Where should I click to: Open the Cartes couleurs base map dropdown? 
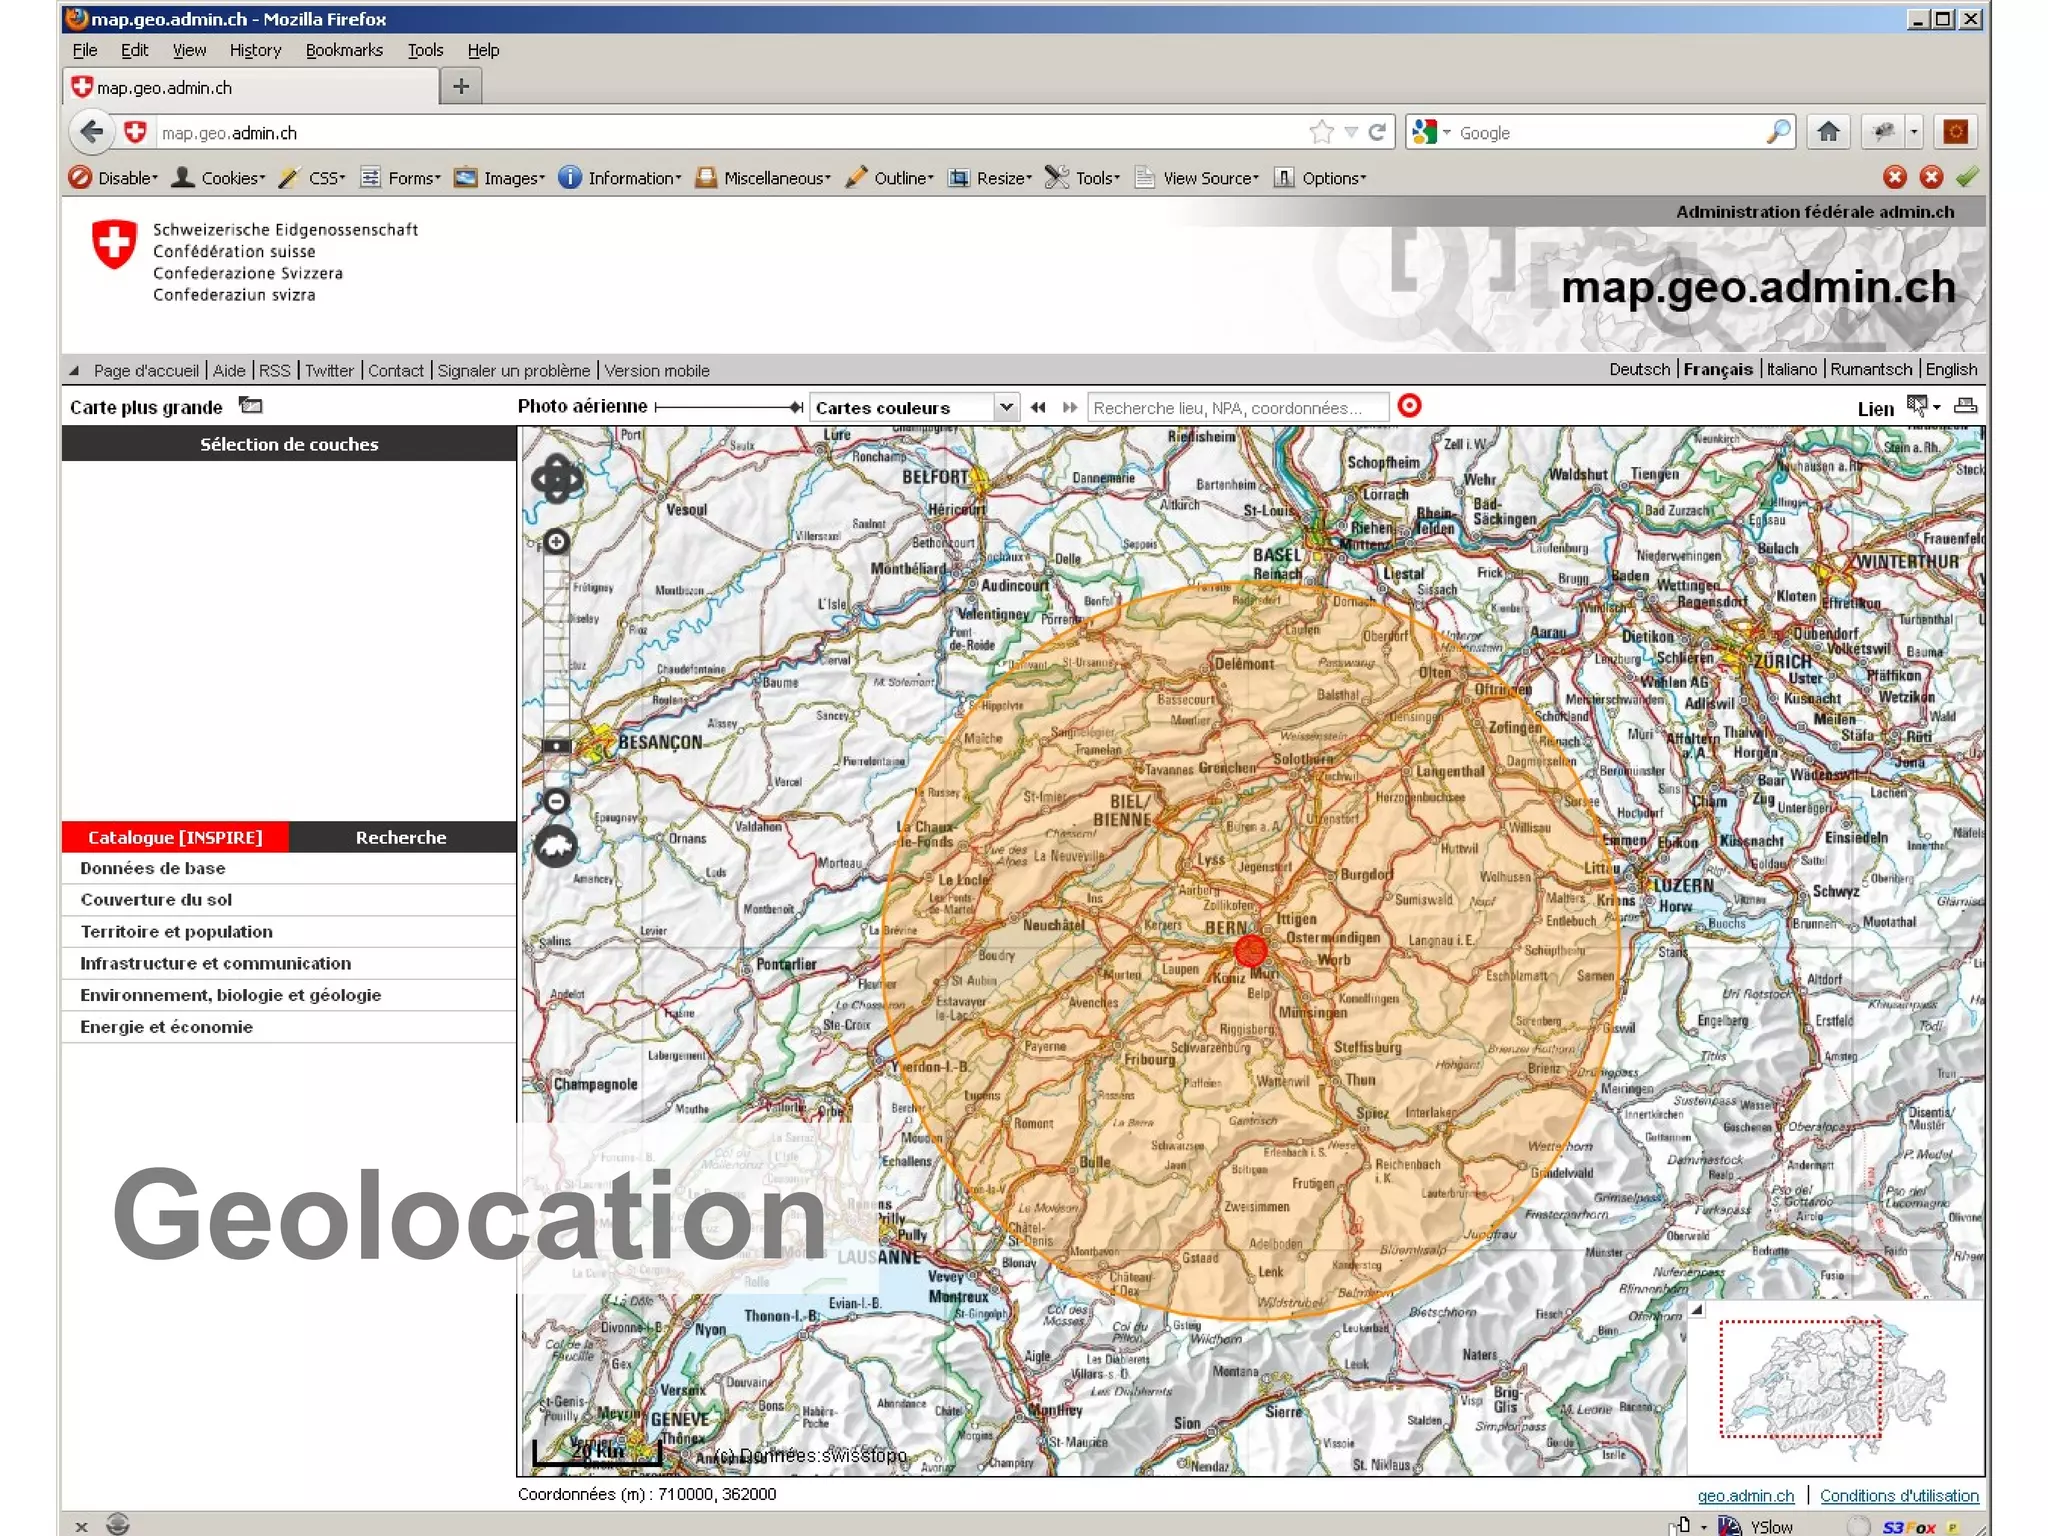(914, 407)
